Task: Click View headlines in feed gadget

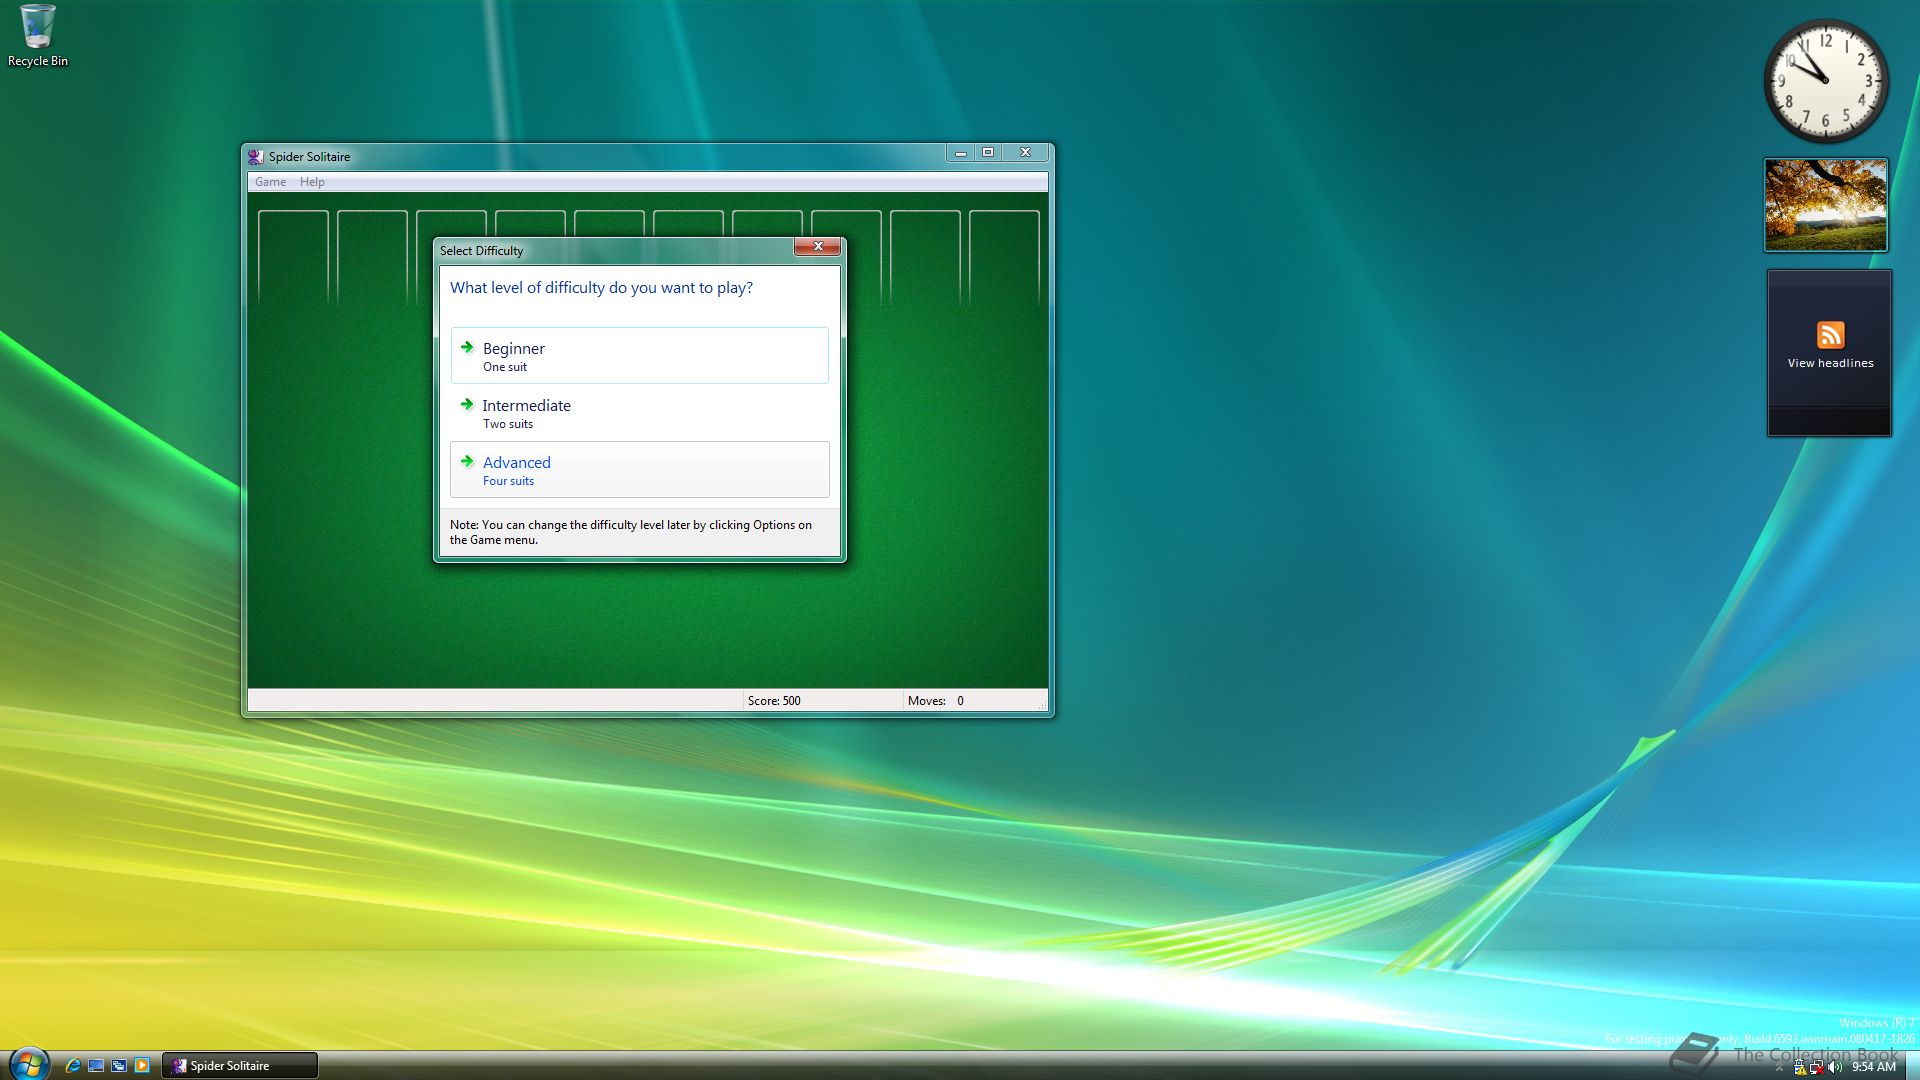Action: [1830, 363]
